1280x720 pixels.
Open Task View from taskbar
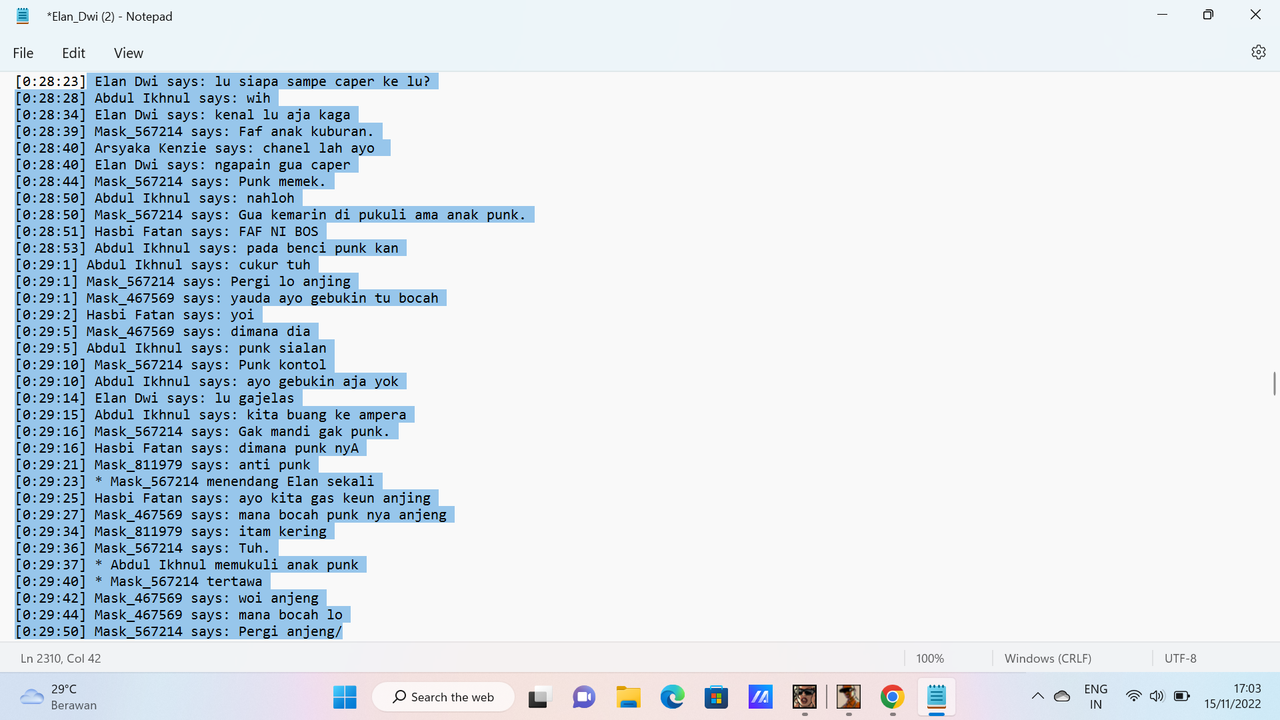540,696
